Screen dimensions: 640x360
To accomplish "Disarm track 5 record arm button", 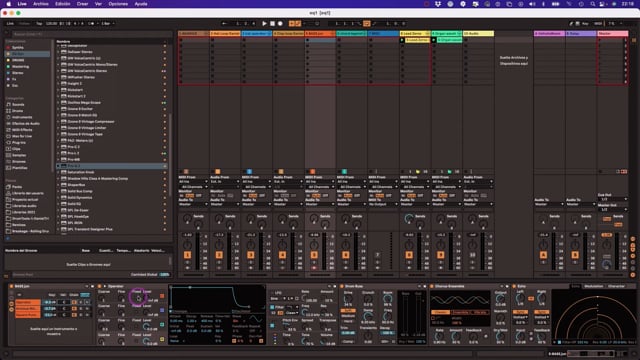I will [314, 268].
